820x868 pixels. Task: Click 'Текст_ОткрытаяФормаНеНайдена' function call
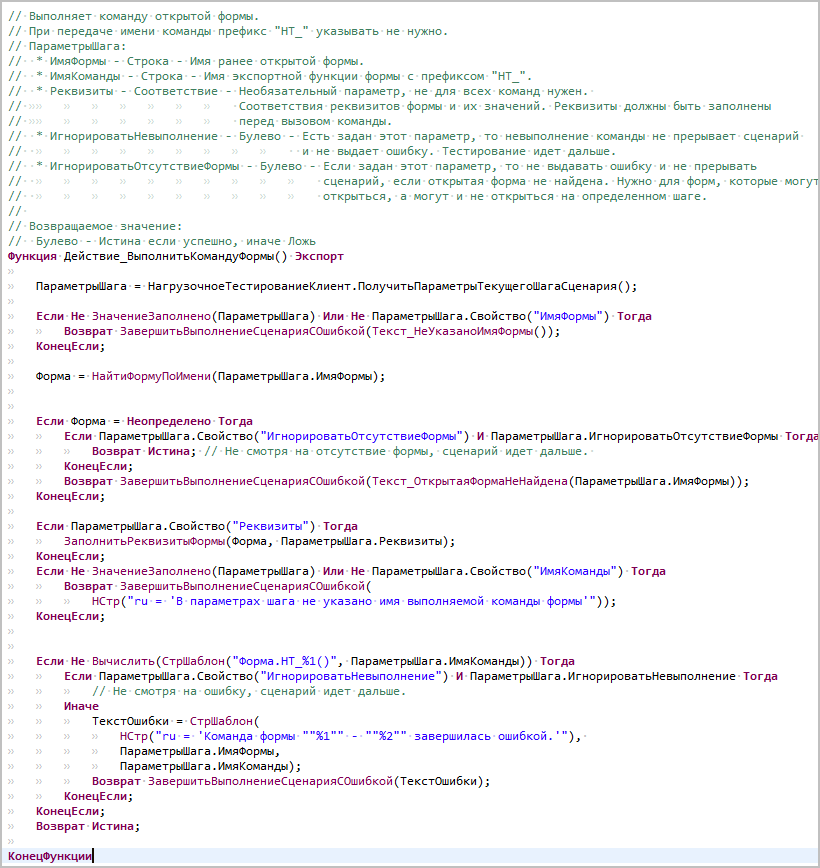[x=470, y=481]
